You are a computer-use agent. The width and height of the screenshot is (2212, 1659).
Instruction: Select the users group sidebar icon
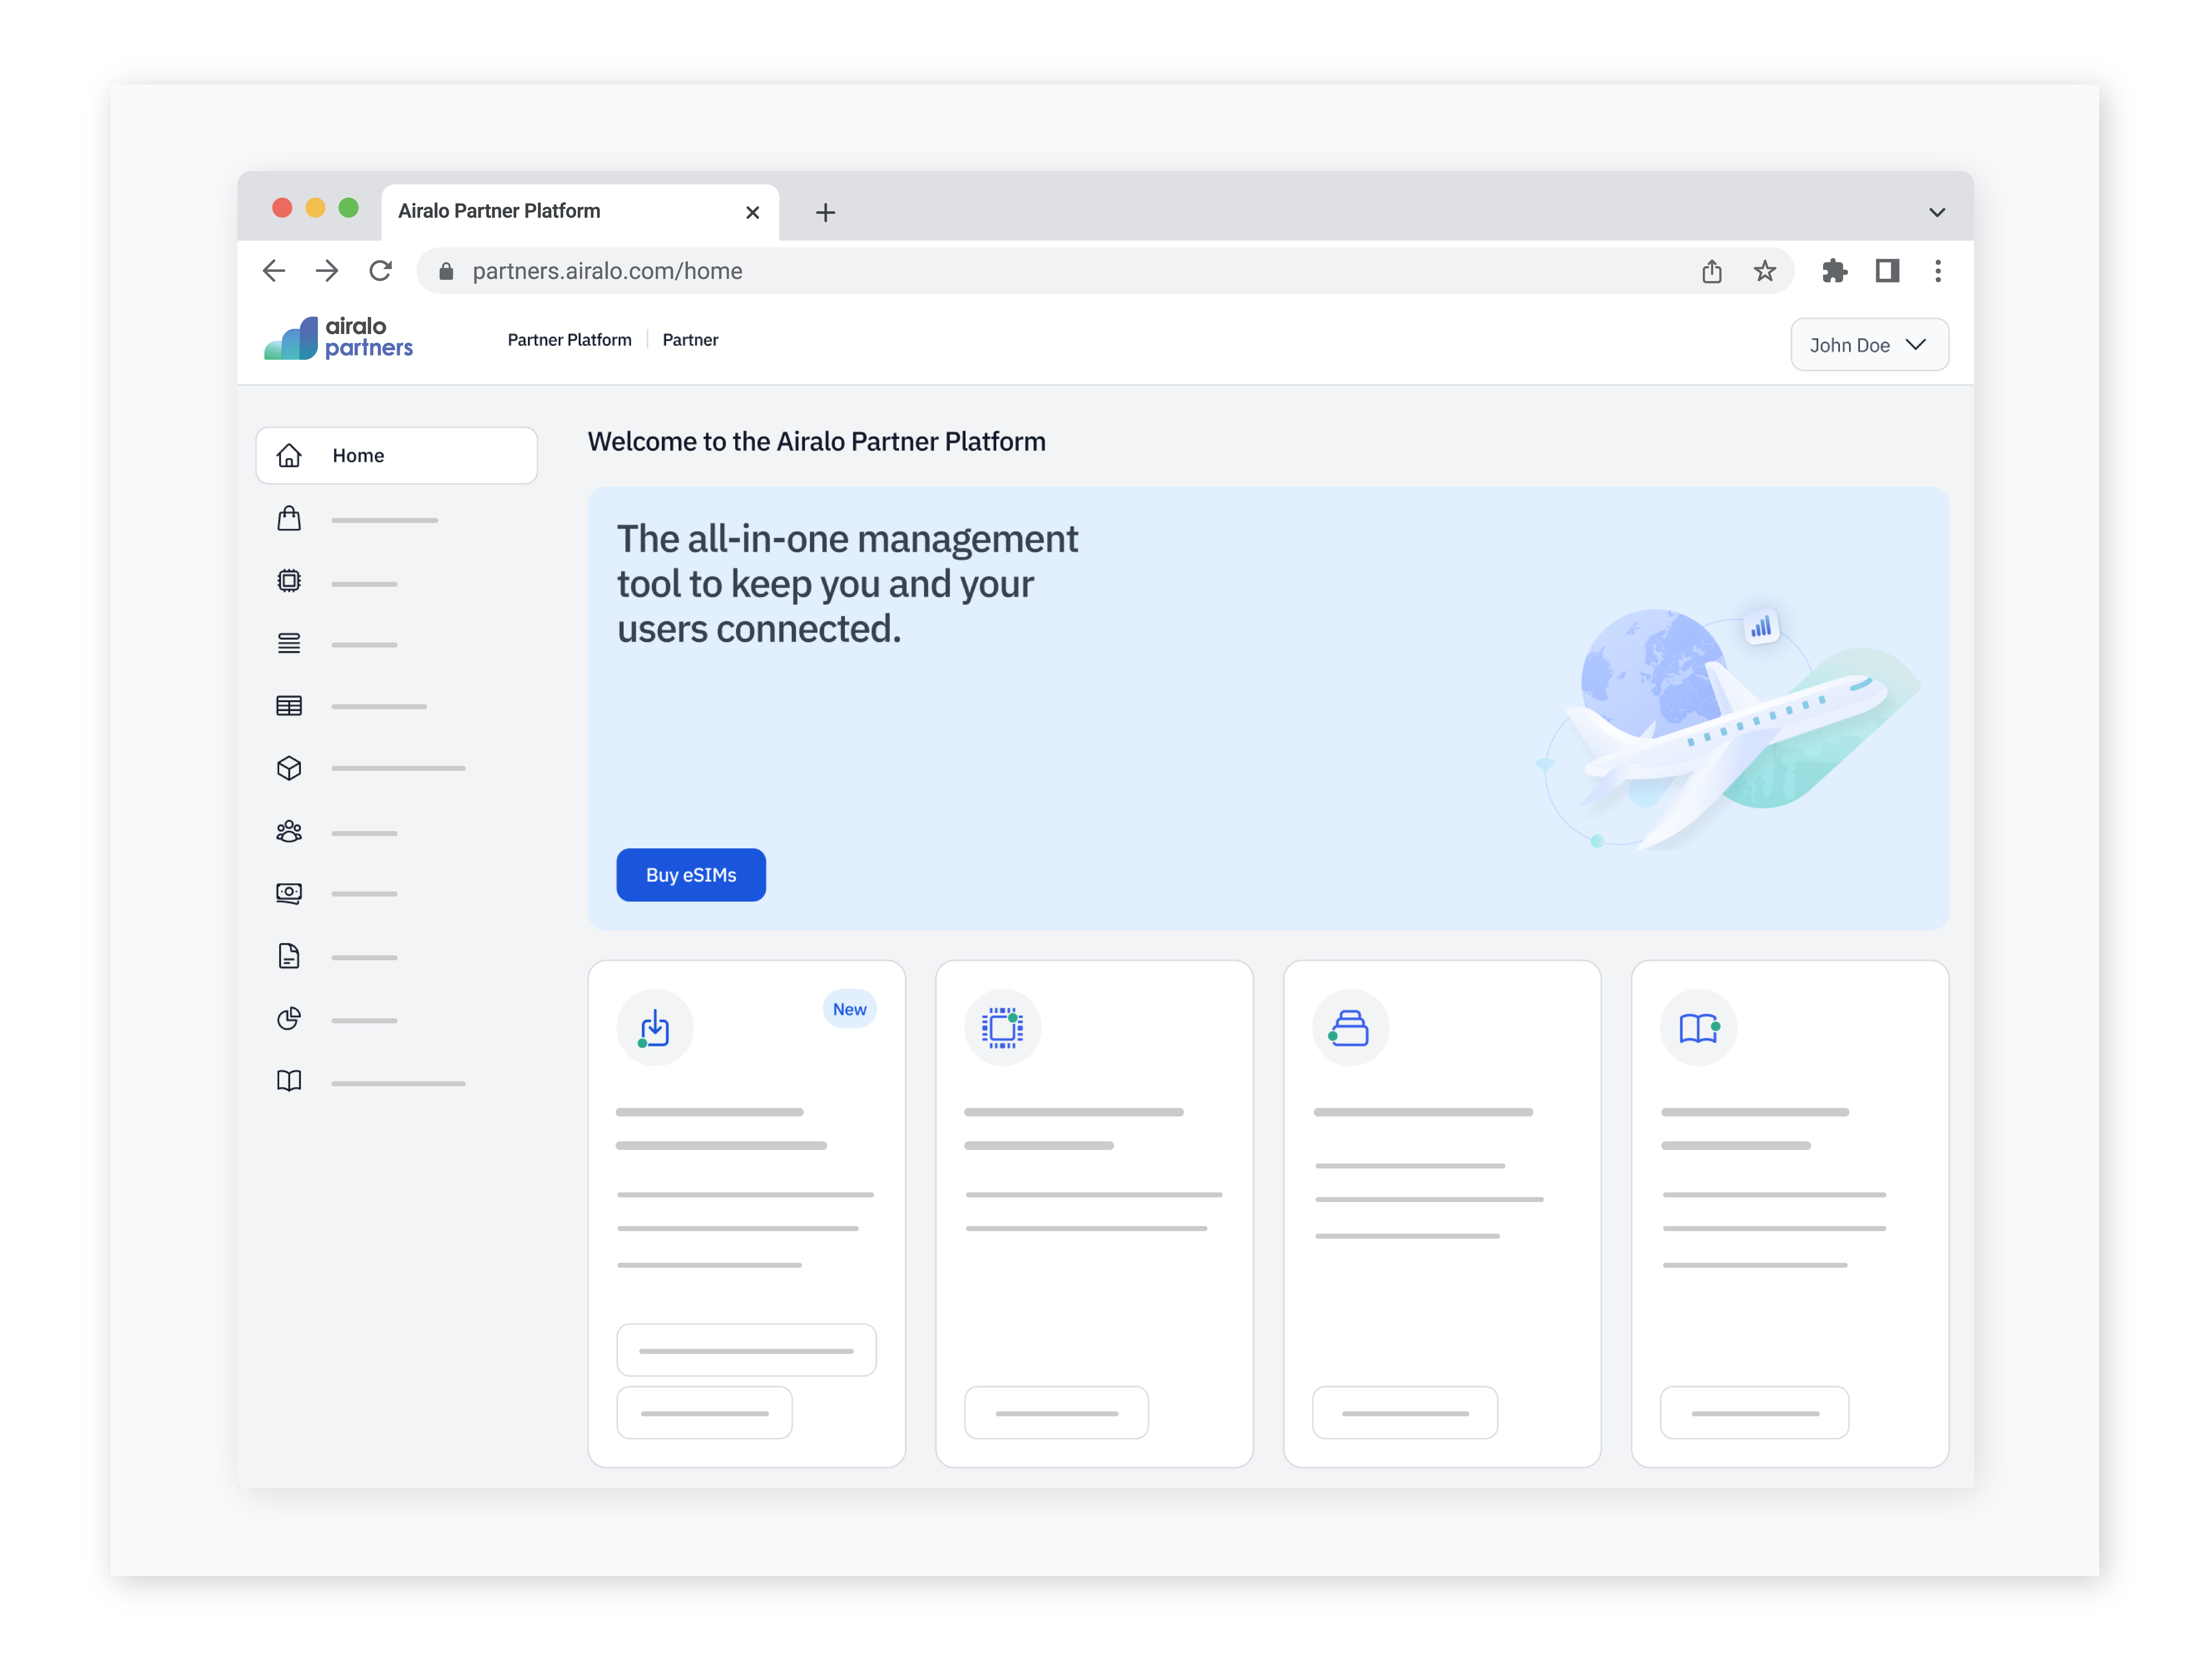coord(289,831)
